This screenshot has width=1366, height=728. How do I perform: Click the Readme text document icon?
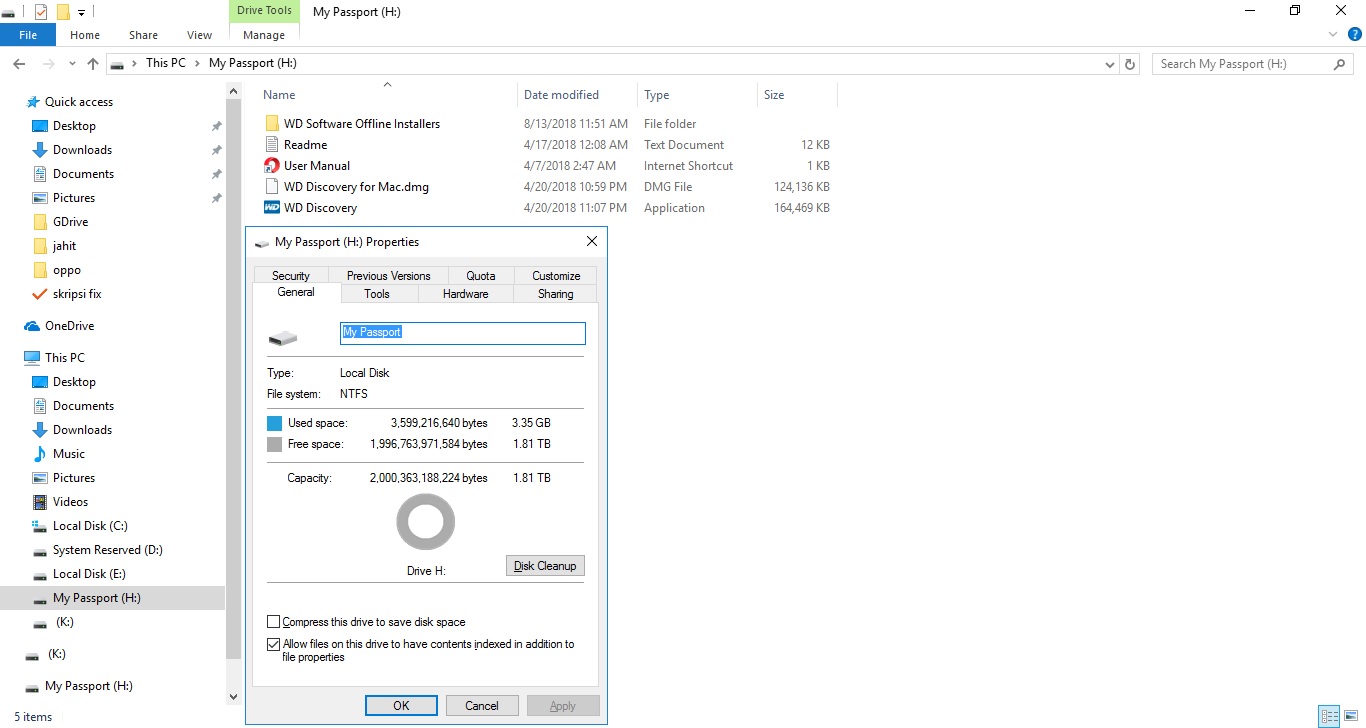[272, 145]
